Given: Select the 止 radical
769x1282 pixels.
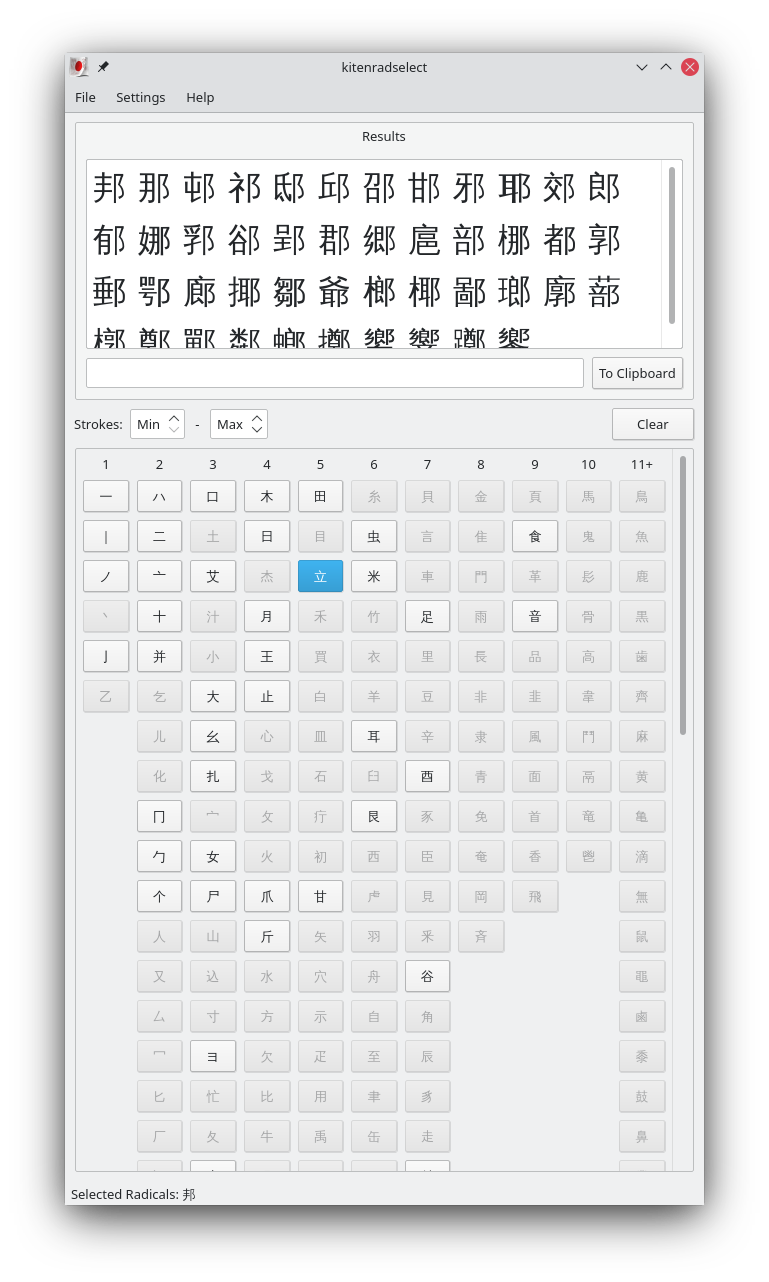Looking at the screenshot, I should click(x=267, y=696).
